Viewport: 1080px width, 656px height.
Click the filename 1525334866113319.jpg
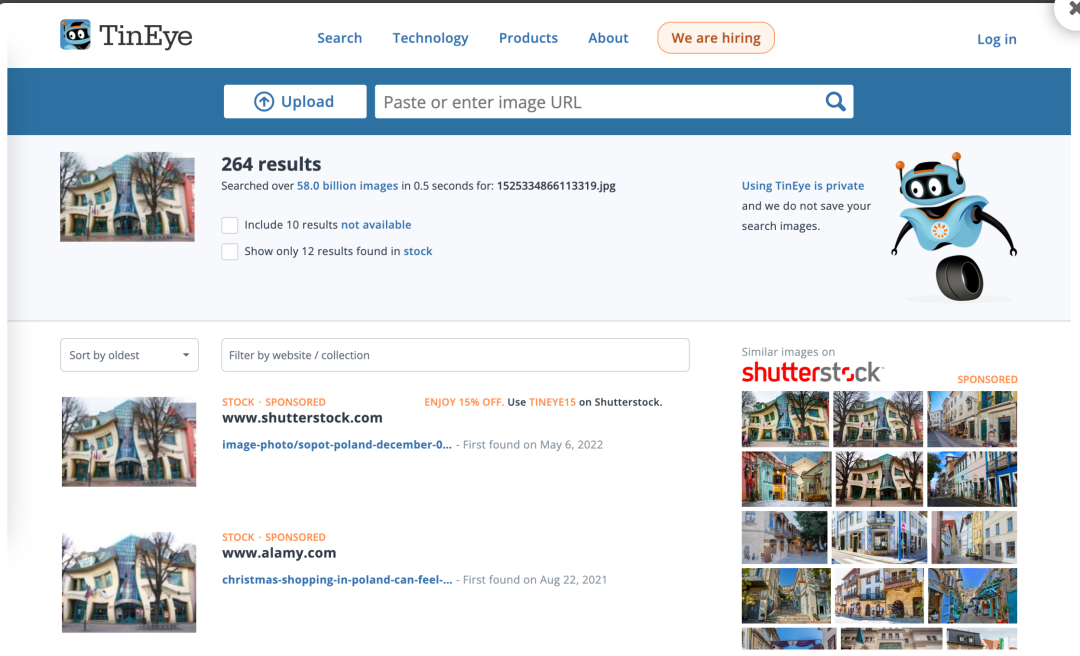click(x=557, y=185)
